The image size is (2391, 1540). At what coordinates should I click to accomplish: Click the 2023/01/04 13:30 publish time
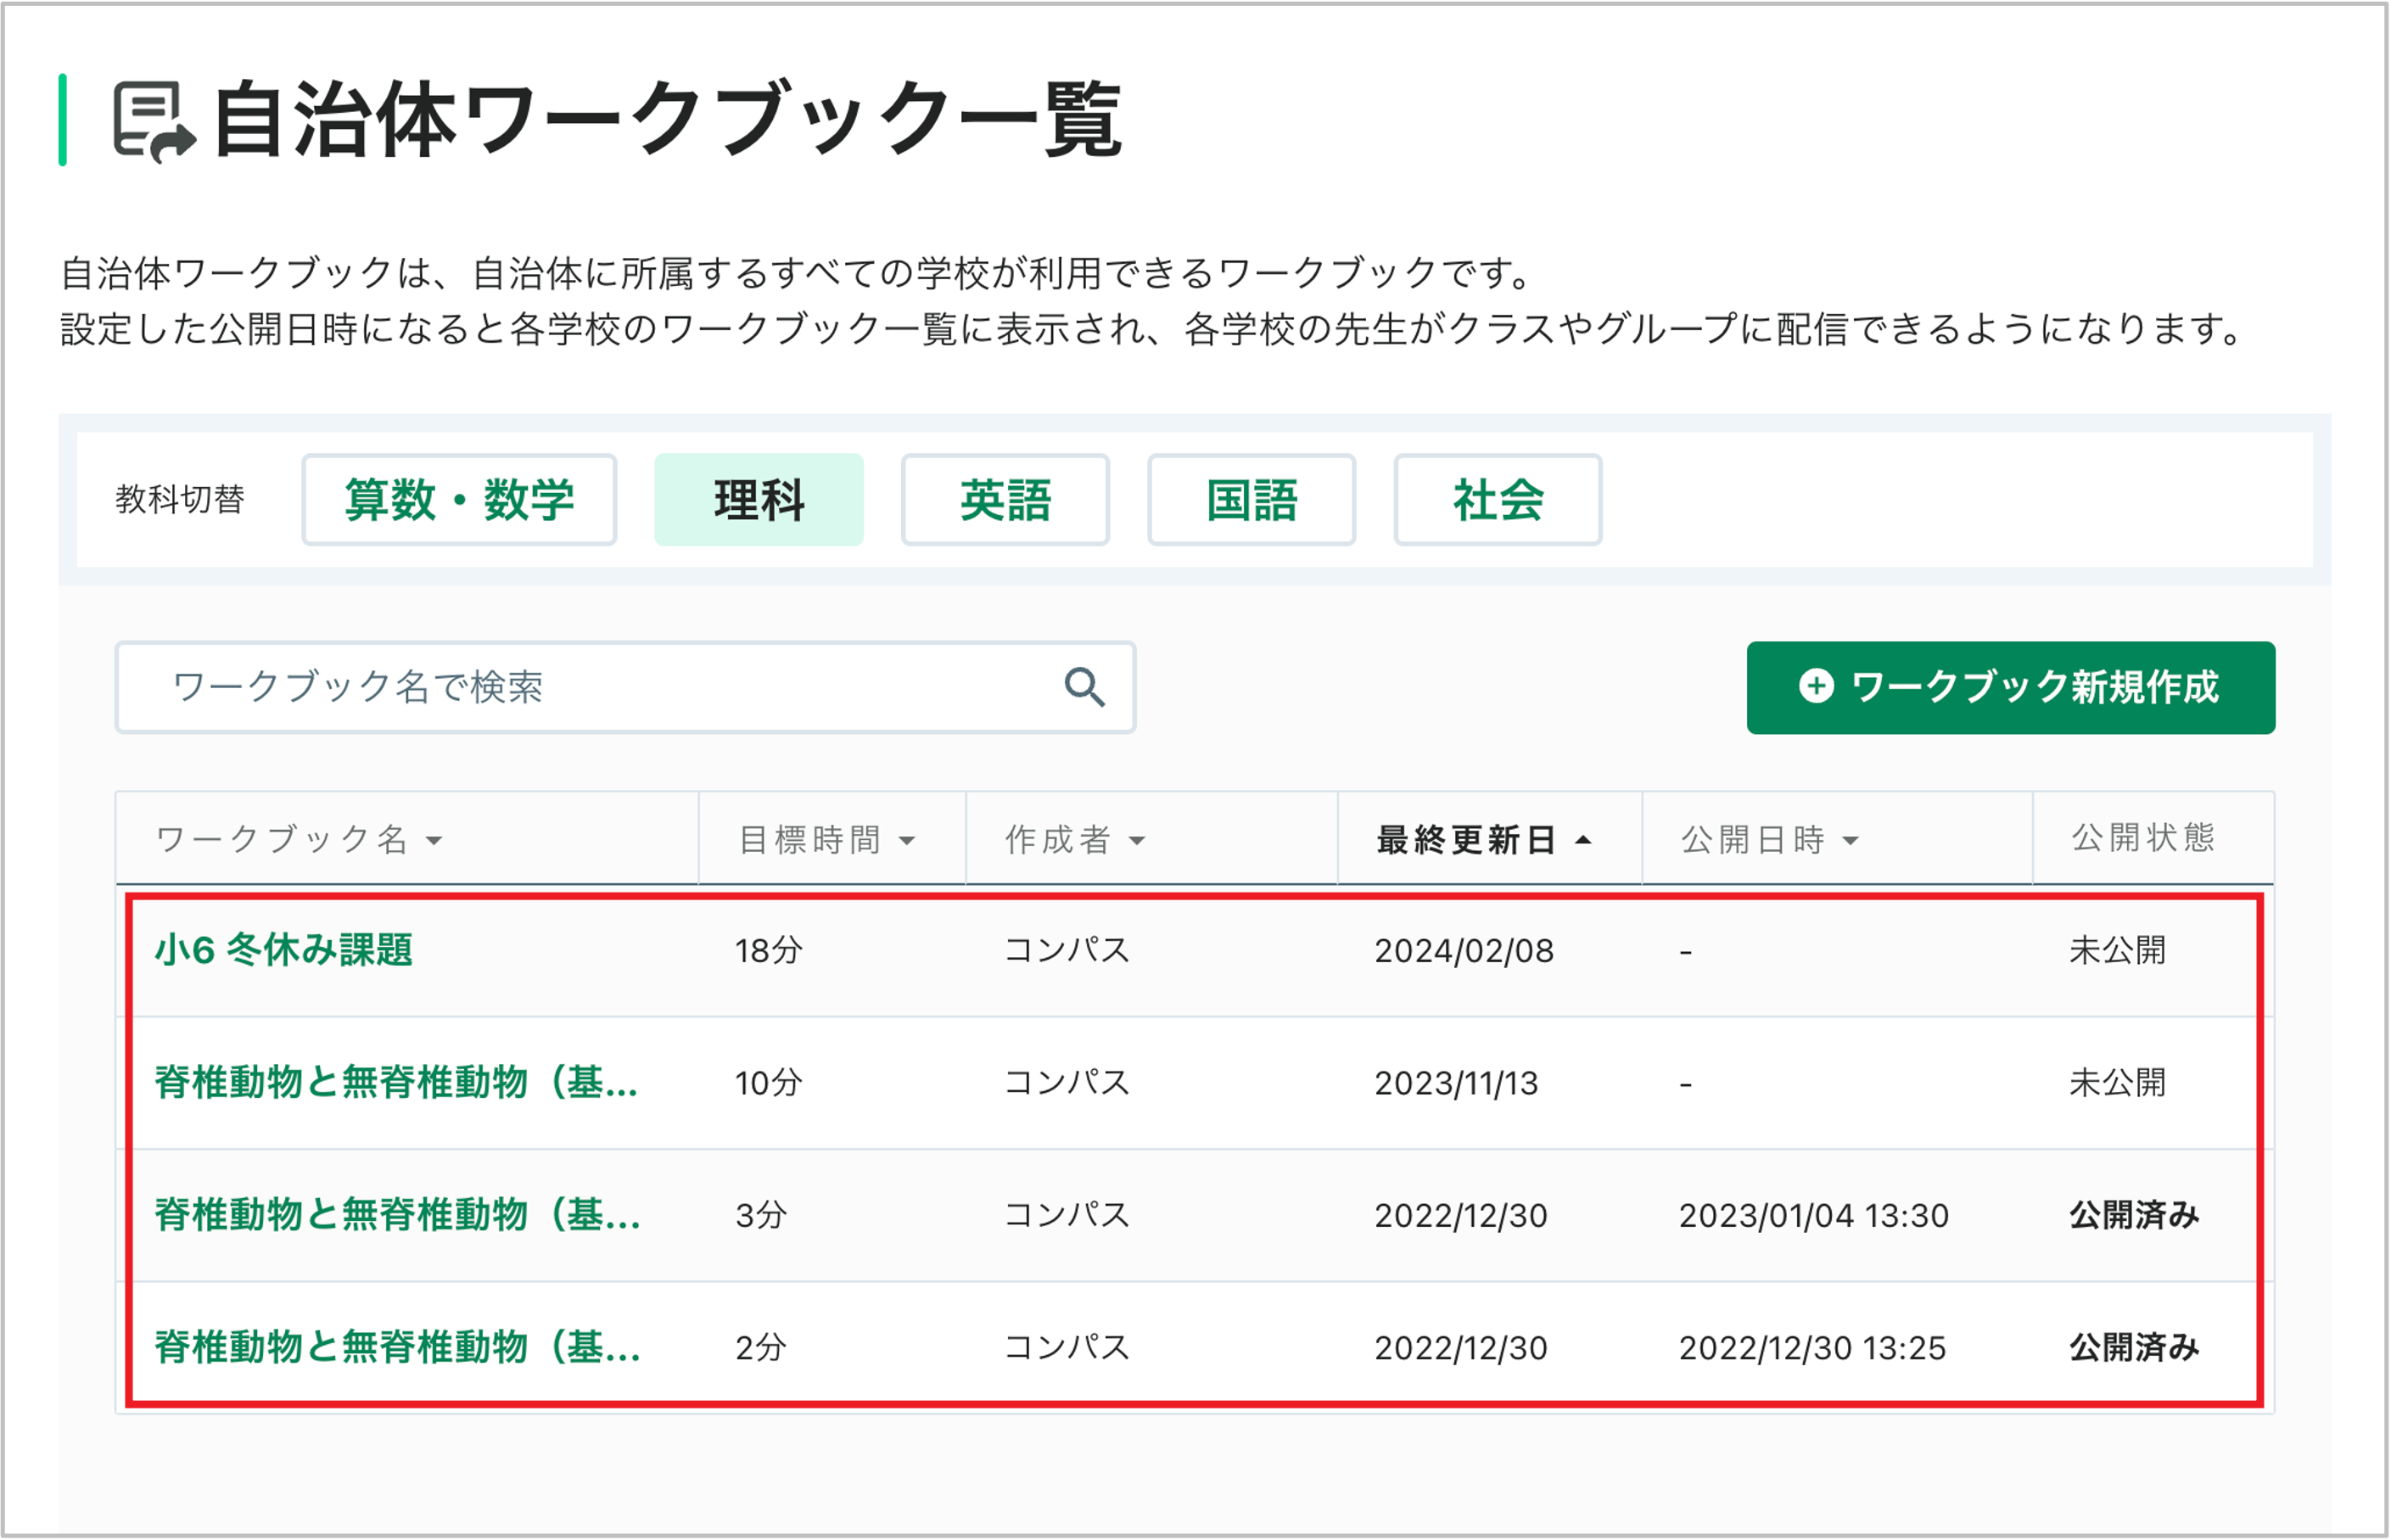point(1814,1216)
